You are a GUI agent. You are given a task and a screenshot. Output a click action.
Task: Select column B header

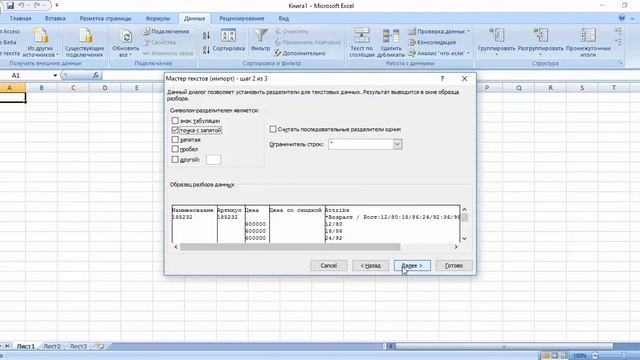click(41, 88)
